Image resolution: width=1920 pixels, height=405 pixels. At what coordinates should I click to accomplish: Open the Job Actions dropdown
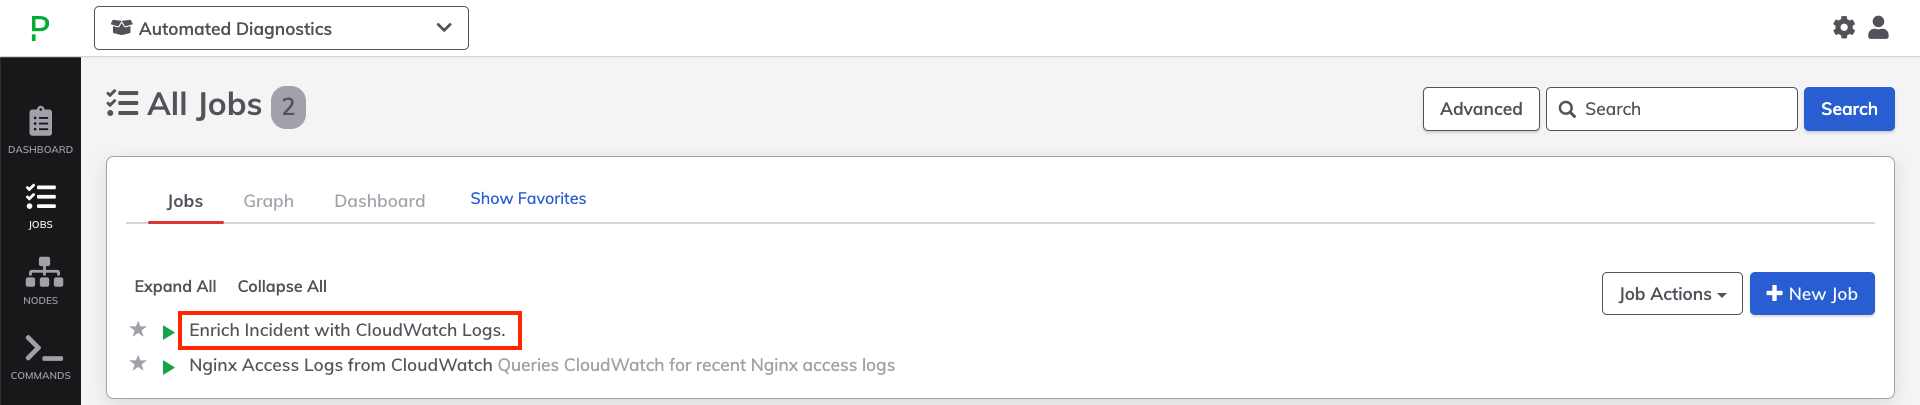(x=1672, y=294)
